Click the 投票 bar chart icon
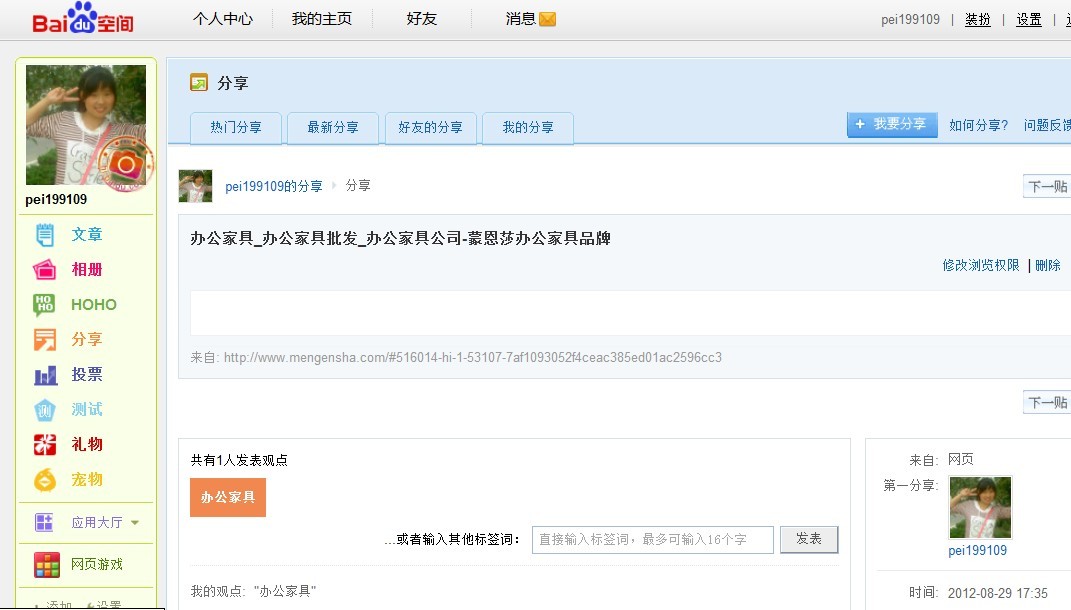 point(45,374)
